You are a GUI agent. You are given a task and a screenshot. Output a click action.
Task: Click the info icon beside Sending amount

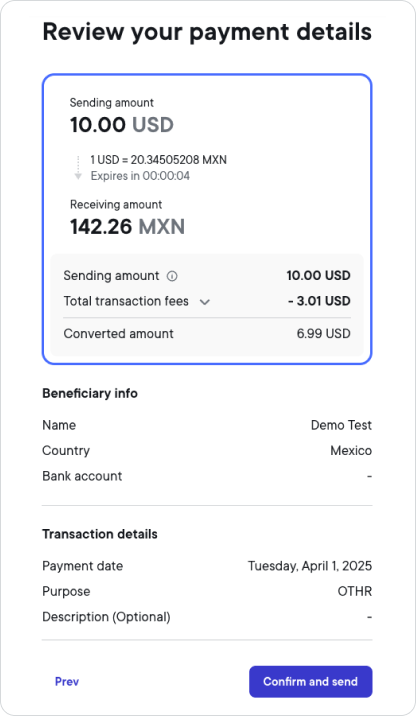[x=172, y=276]
